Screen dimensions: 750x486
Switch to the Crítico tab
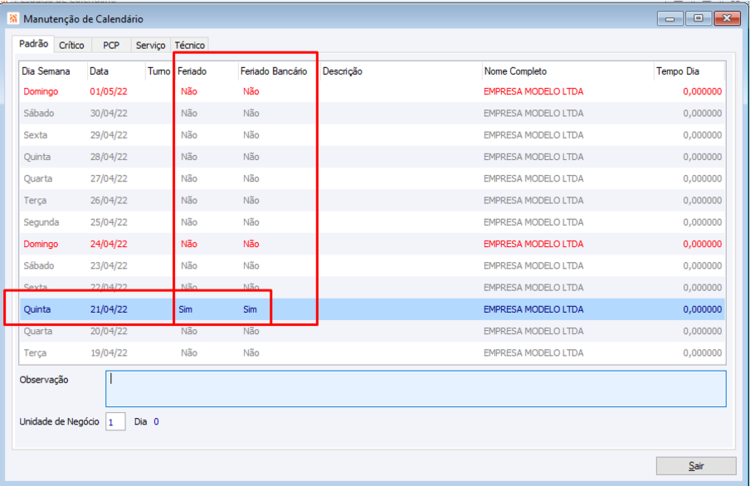[x=72, y=45]
